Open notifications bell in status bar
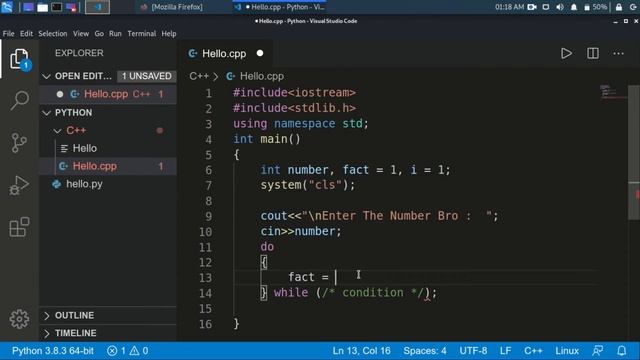Viewport: 640px width, 360px height. (x=622, y=351)
